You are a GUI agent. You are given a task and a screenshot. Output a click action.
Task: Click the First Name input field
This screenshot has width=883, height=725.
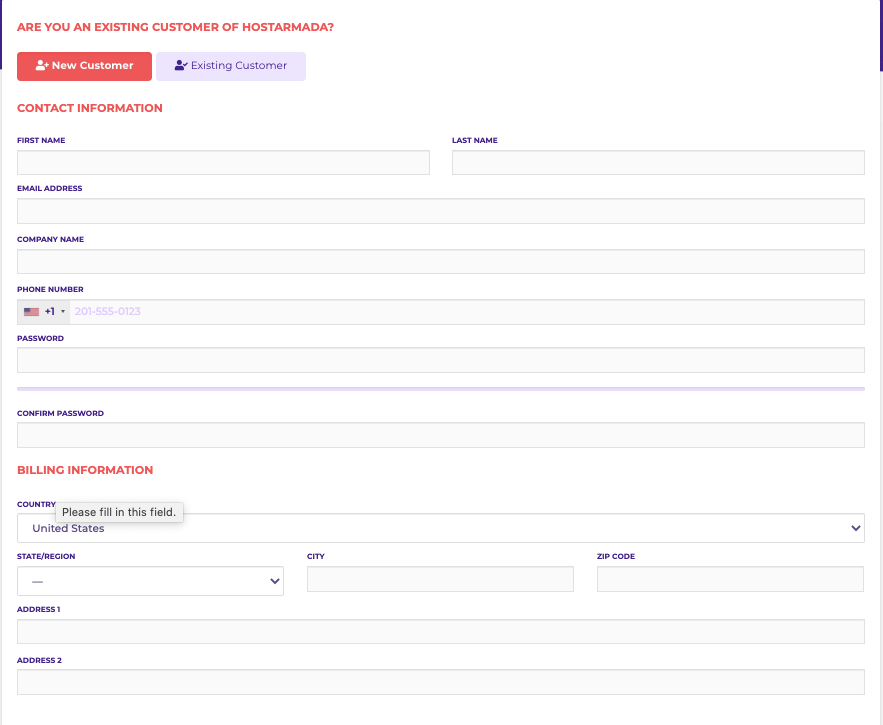click(x=223, y=162)
